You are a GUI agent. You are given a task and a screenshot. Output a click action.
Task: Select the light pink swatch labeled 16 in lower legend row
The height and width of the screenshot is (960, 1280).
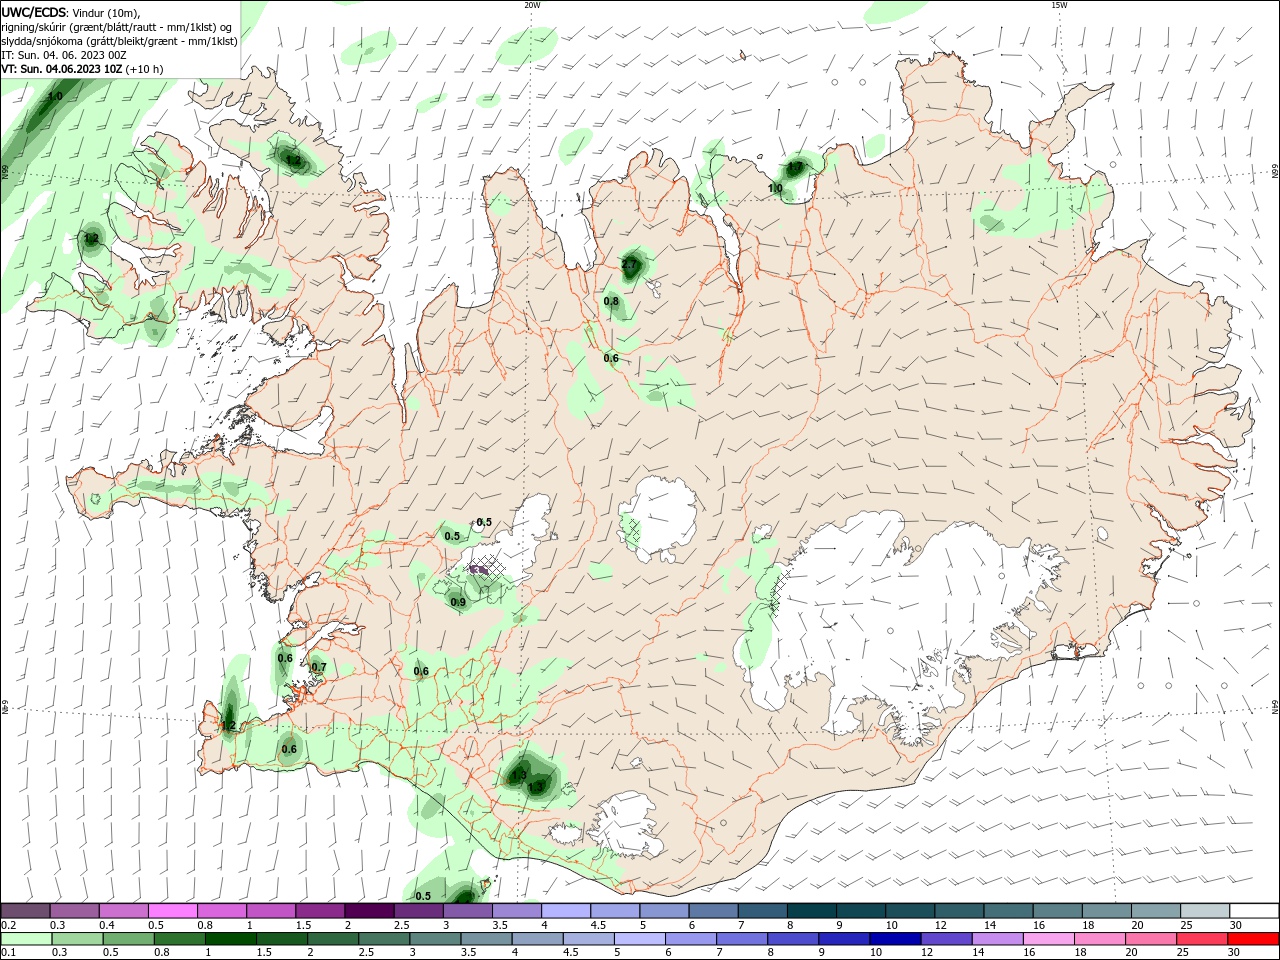[x=1049, y=939]
